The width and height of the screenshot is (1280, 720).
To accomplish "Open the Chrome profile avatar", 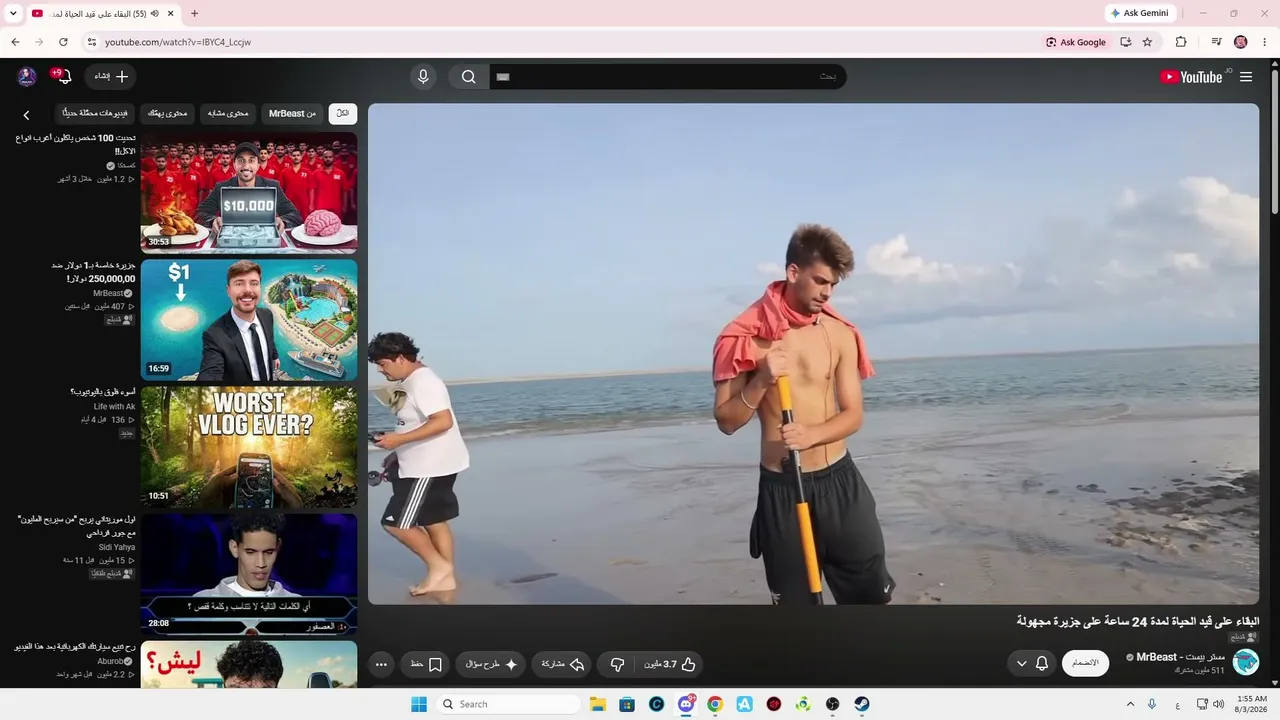I will click(x=1241, y=42).
